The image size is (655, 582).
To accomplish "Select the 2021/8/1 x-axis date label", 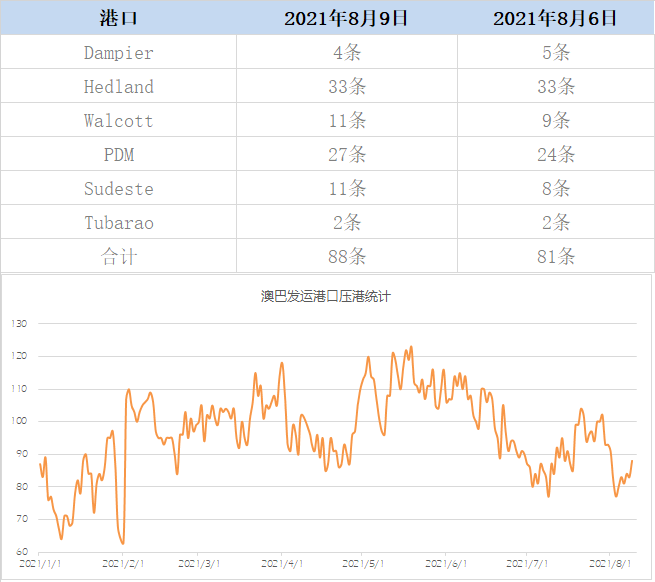I will [610, 564].
